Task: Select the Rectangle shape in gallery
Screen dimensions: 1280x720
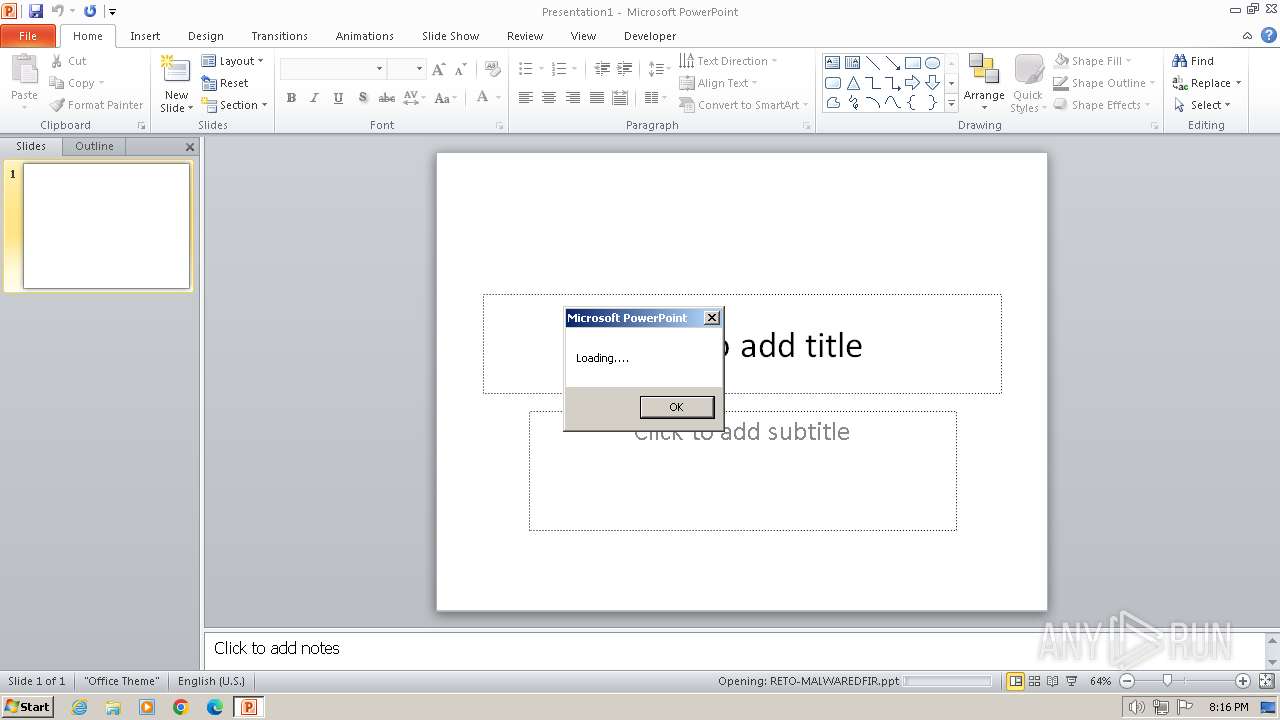Action: point(912,62)
